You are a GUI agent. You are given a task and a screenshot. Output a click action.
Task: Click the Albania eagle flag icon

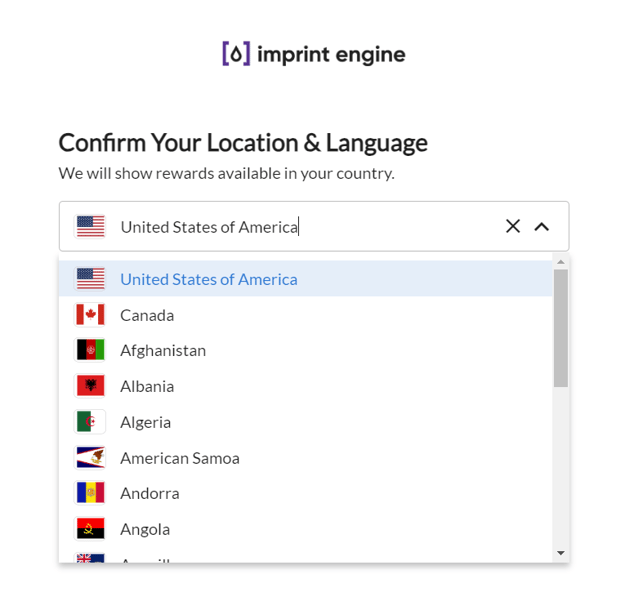90,385
